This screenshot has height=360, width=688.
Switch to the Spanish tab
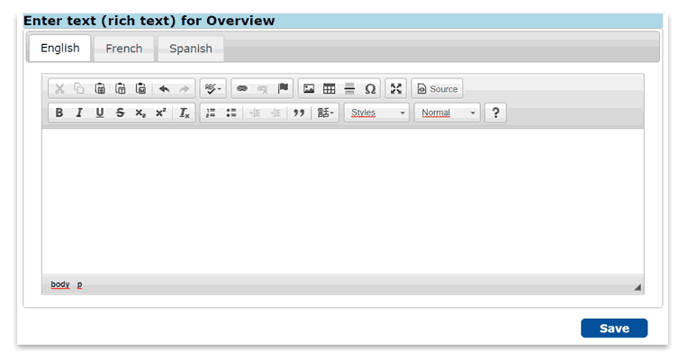click(191, 48)
